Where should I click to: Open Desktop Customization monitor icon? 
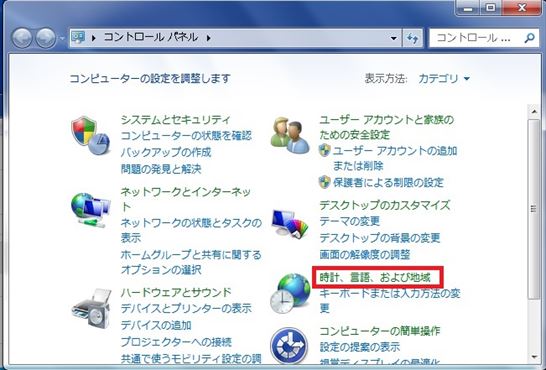coord(290,223)
